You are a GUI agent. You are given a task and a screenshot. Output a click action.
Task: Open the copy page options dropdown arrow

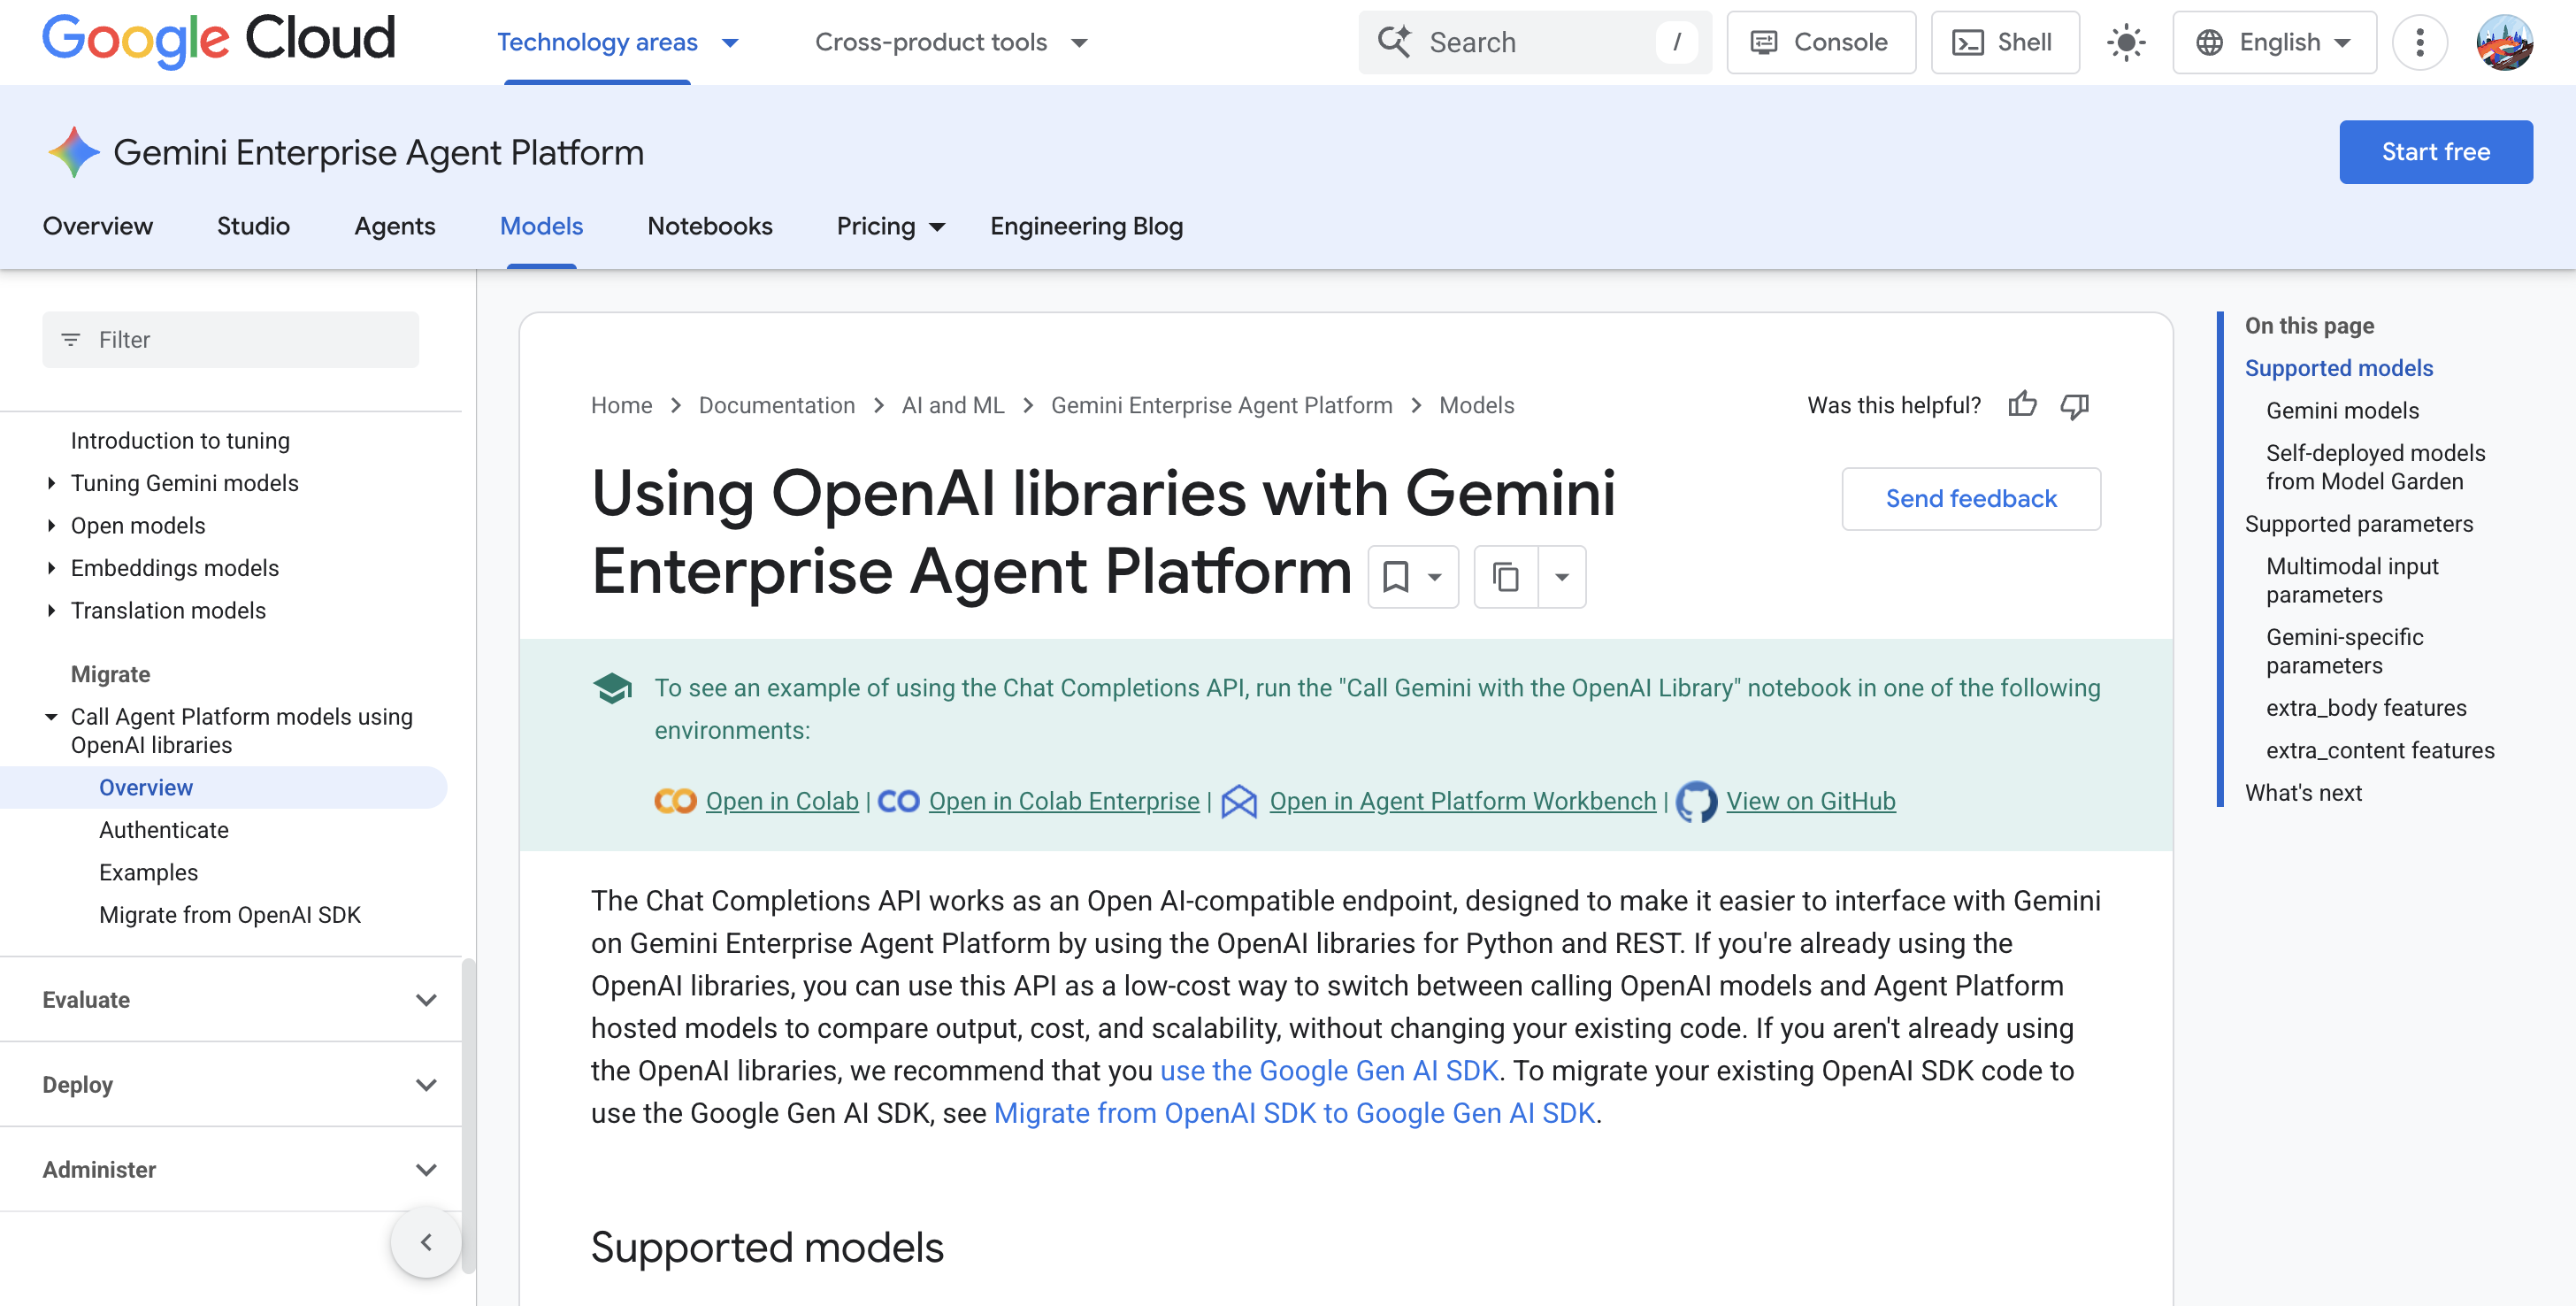(1561, 577)
